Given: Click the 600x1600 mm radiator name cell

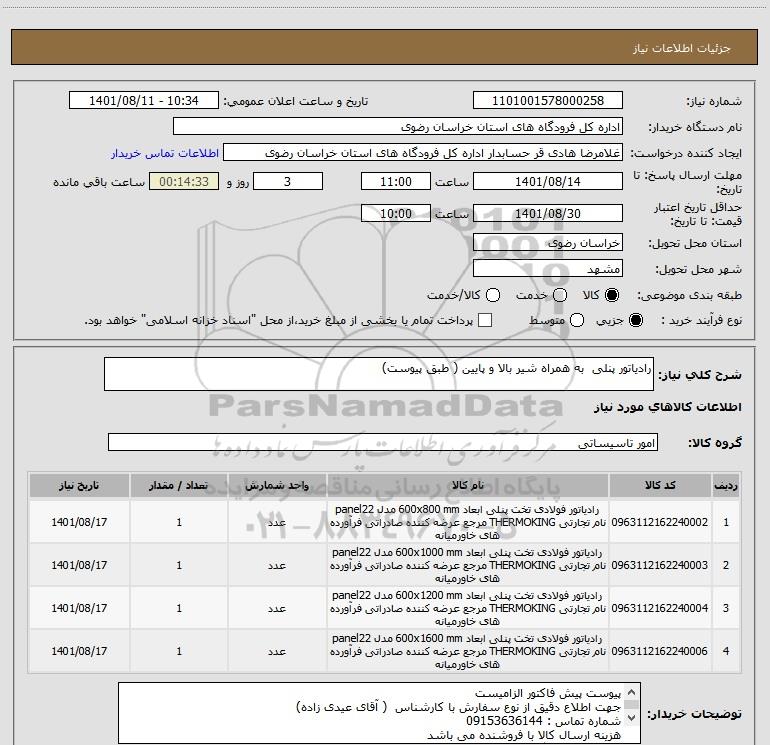Looking at the screenshot, I should tap(468, 651).
